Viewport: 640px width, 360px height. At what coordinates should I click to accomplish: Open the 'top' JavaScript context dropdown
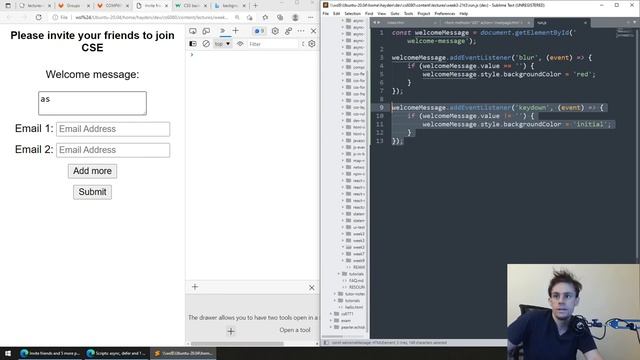(222, 44)
